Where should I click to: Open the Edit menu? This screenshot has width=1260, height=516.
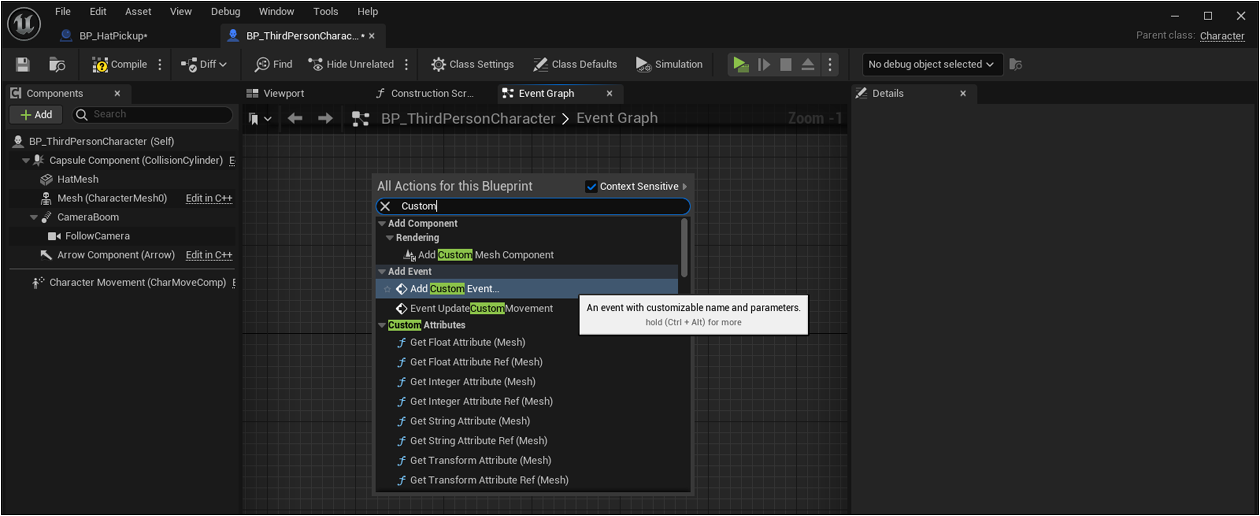pyautogui.click(x=98, y=12)
